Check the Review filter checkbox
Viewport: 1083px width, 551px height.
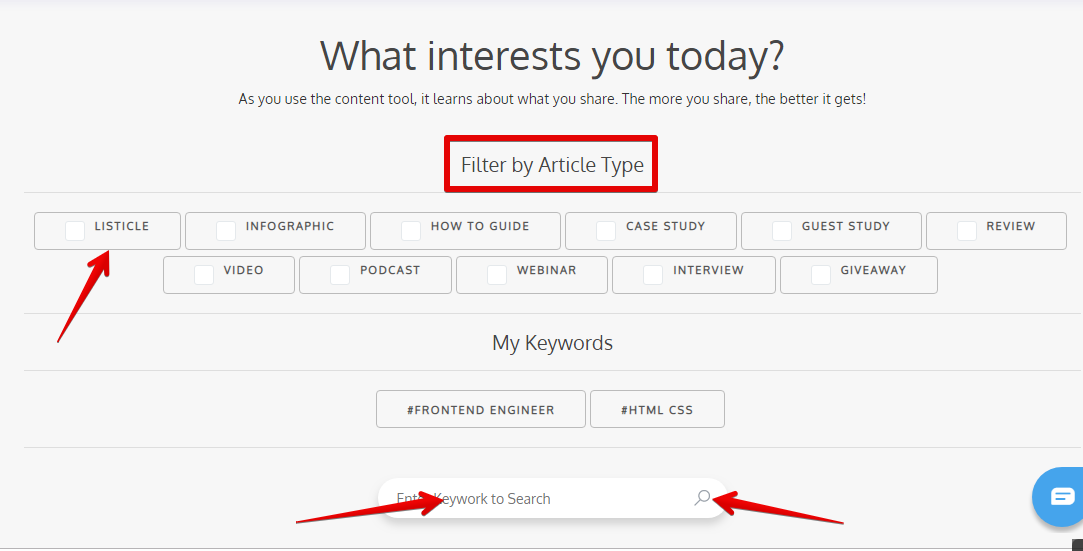pyautogui.click(x=967, y=231)
